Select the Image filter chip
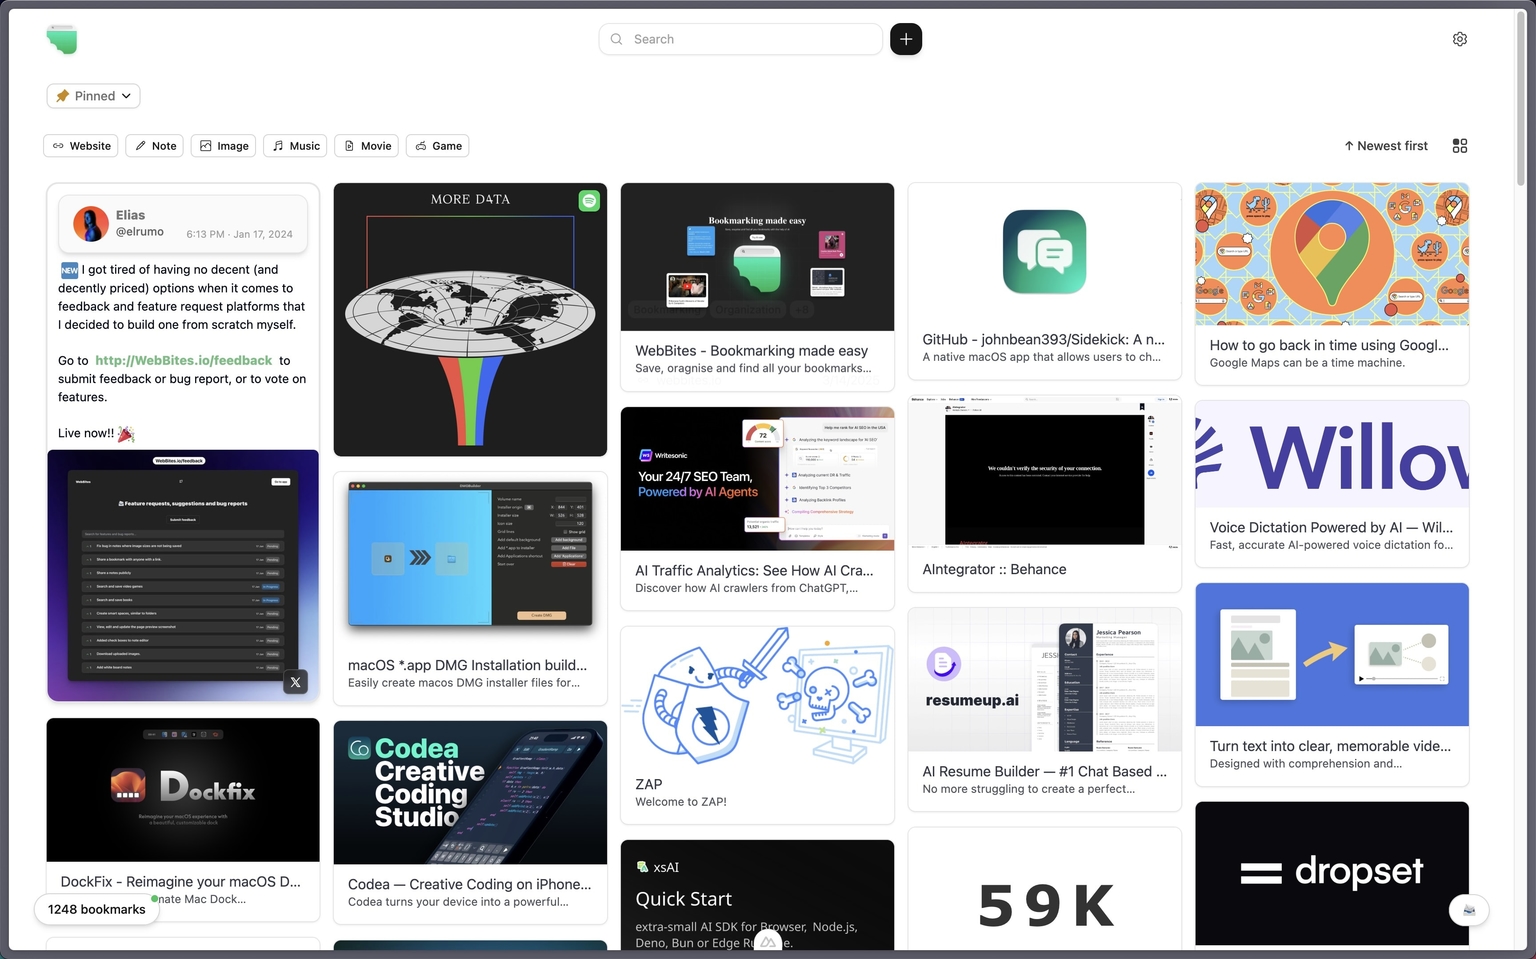1536x959 pixels. [224, 146]
